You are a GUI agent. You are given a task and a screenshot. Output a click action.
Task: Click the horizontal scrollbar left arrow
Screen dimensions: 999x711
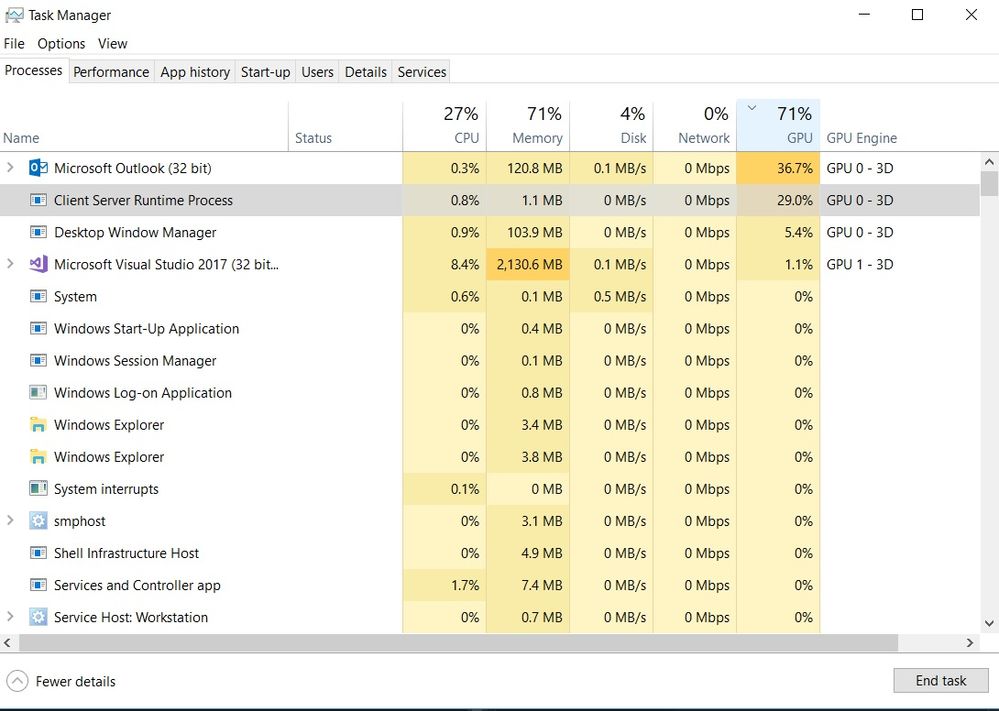click(7, 643)
